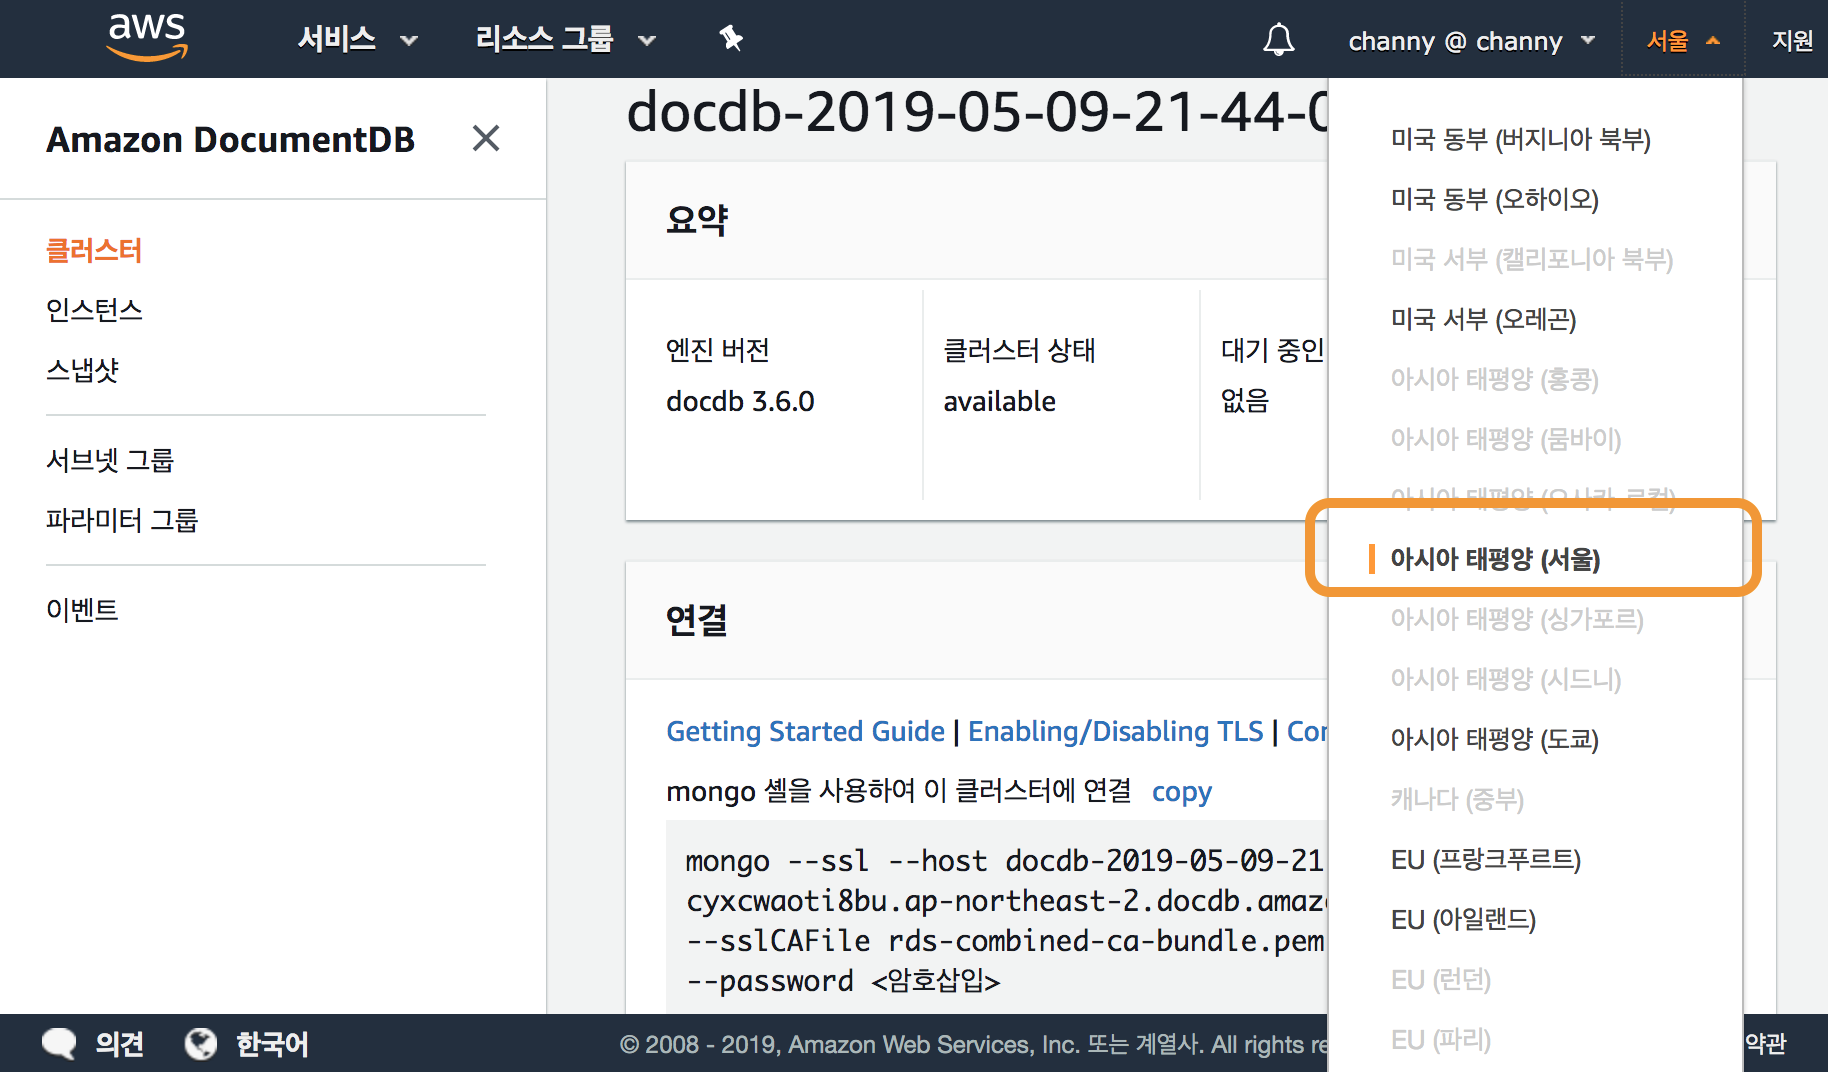The image size is (1828, 1072).
Task: Select region EU (파리)
Action: coord(1441,1039)
